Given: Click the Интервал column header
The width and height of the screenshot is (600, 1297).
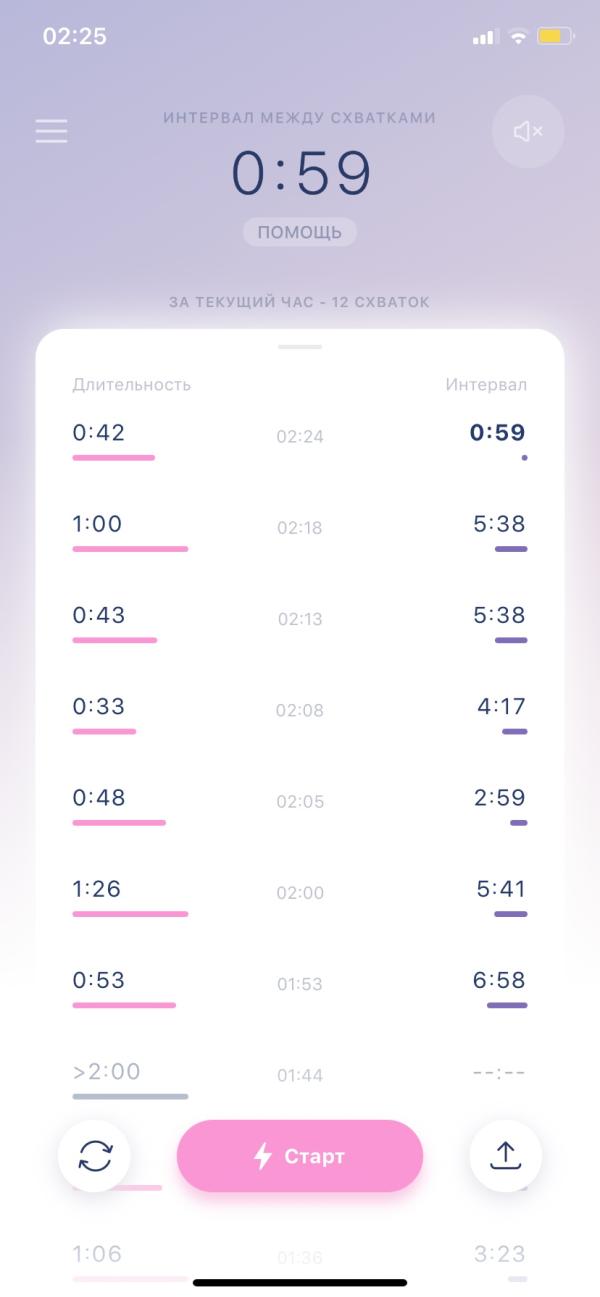Looking at the screenshot, I should (486, 385).
